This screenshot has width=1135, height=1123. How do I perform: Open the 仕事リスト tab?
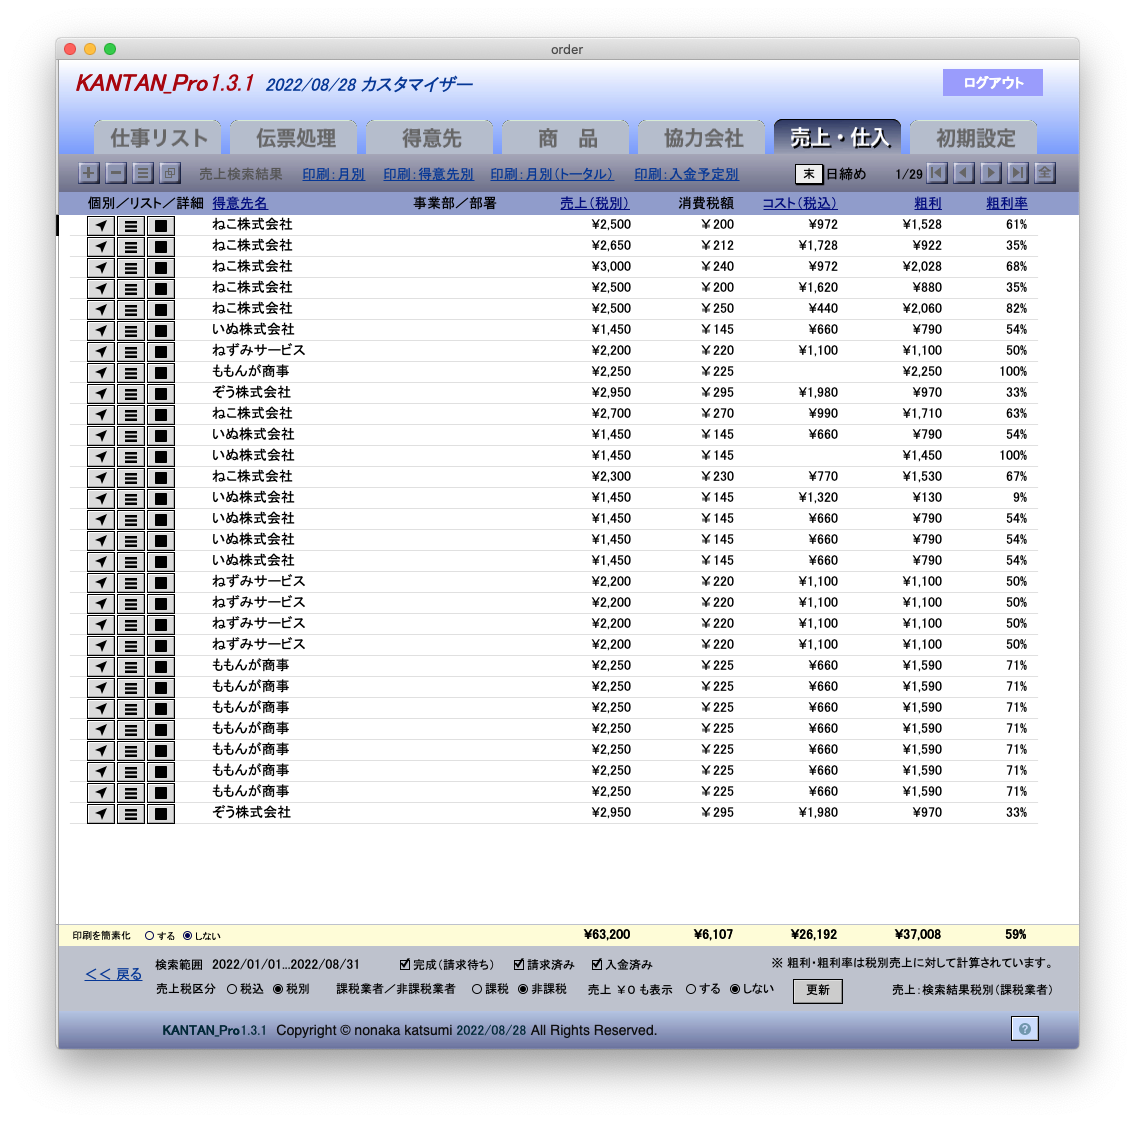[158, 138]
